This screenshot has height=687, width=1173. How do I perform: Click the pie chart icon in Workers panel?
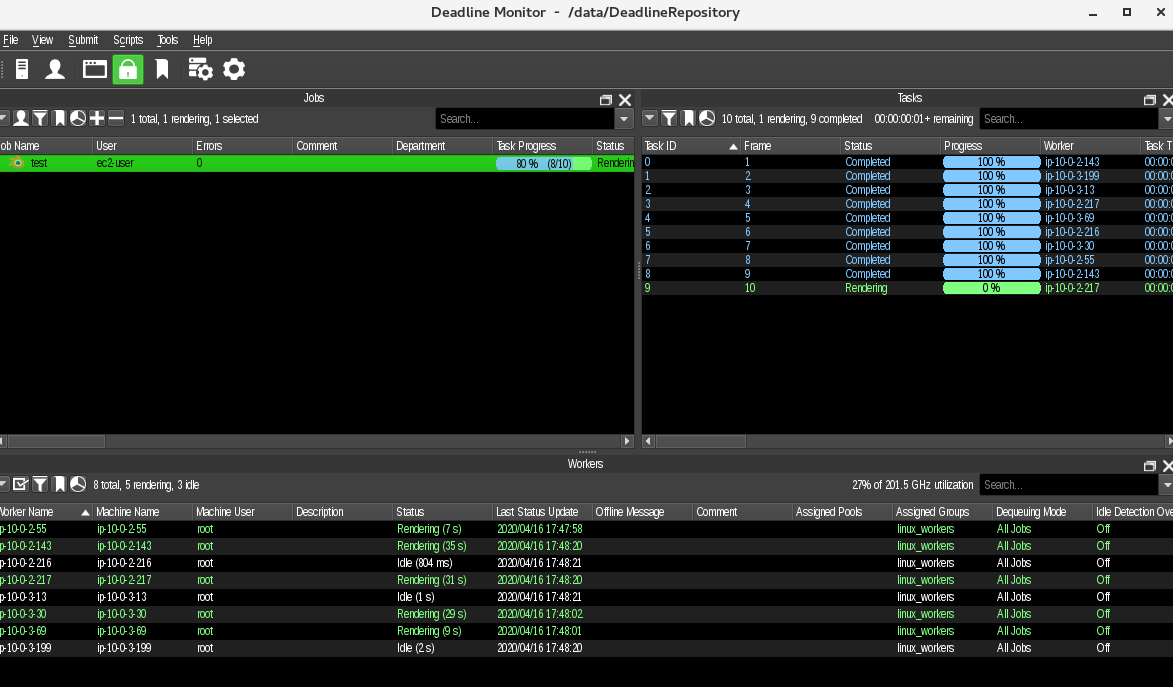pos(78,485)
